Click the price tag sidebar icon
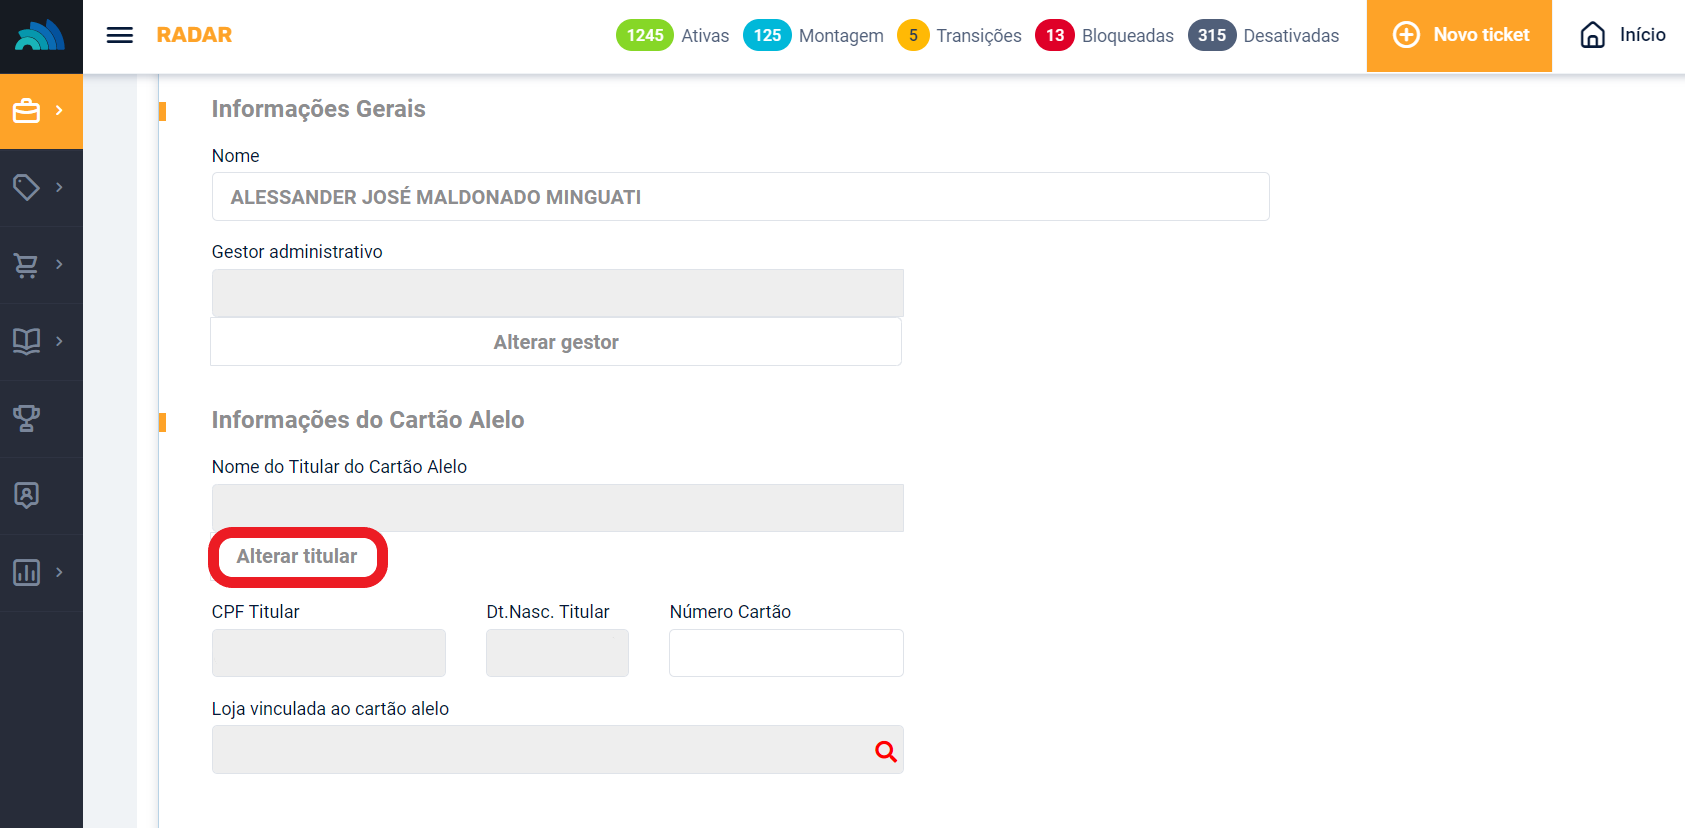This screenshot has height=828, width=1685. [27, 187]
